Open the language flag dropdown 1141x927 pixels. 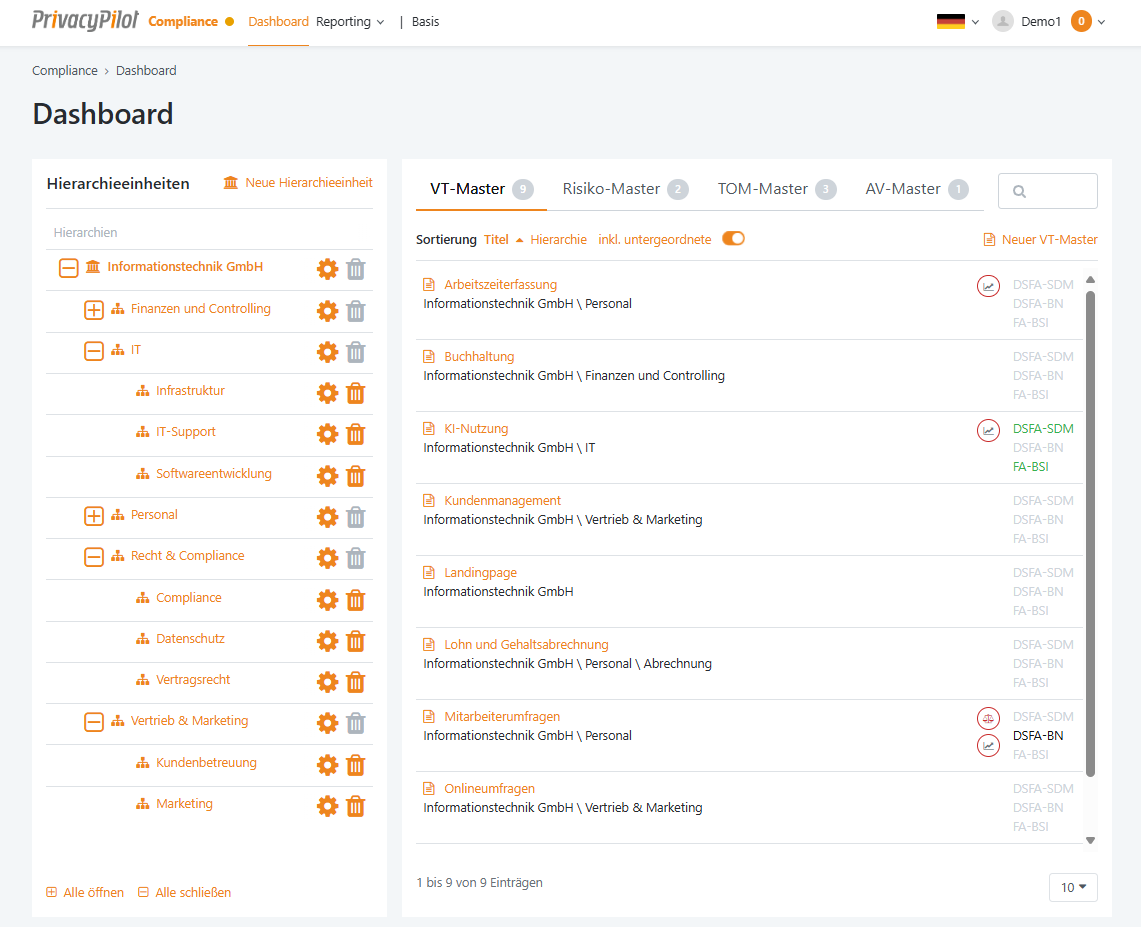tap(957, 21)
